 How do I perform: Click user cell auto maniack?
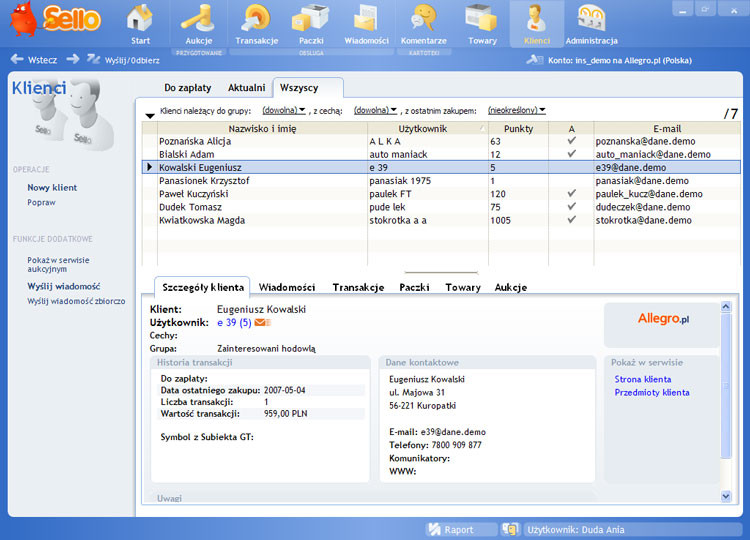coord(398,154)
